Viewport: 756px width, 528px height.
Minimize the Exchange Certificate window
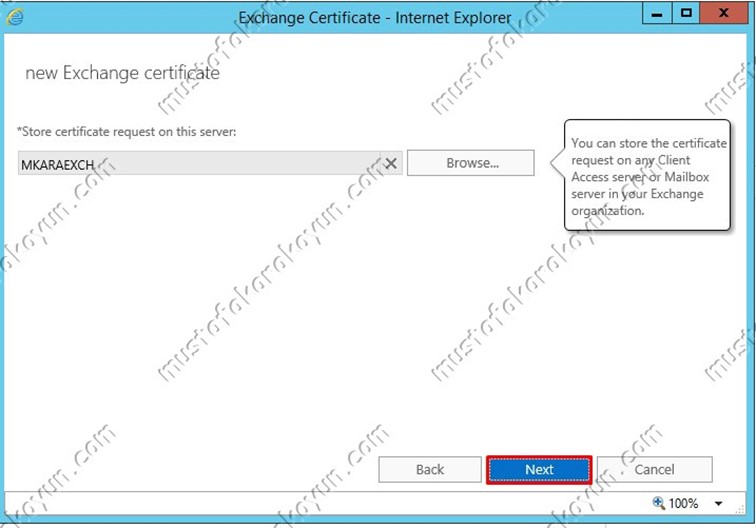tap(656, 13)
